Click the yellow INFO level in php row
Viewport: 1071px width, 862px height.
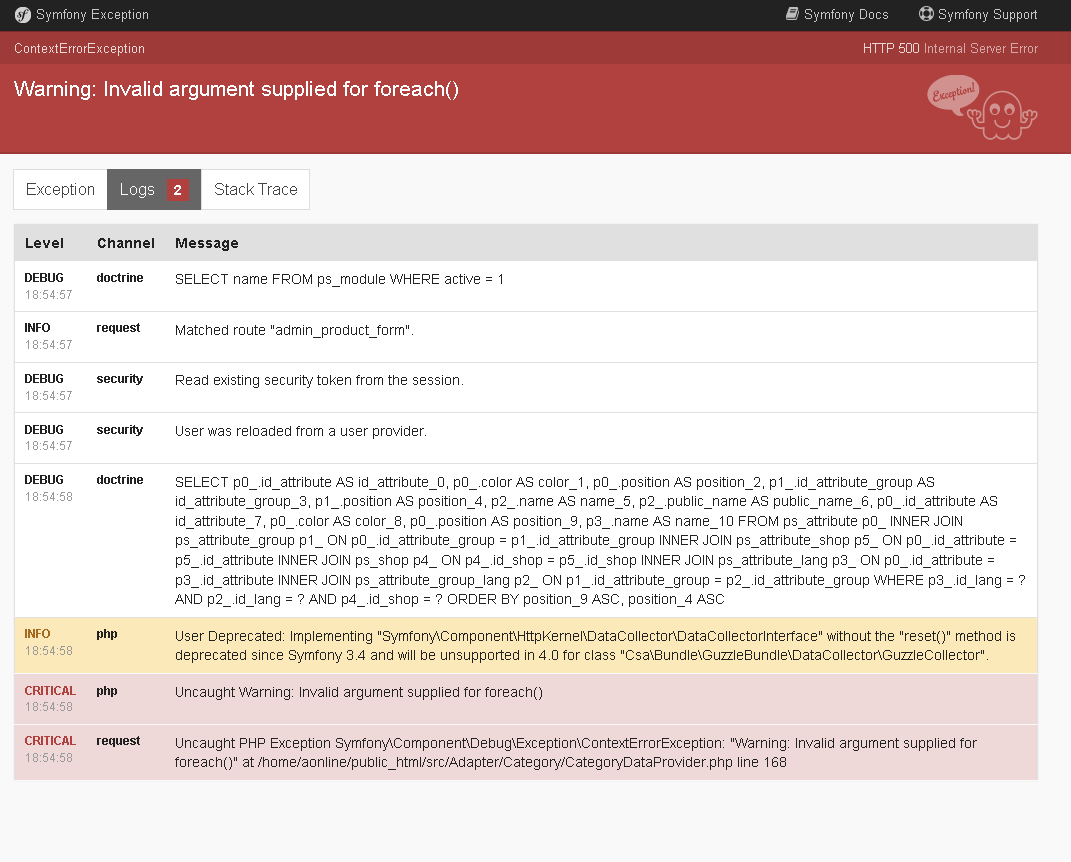38,634
